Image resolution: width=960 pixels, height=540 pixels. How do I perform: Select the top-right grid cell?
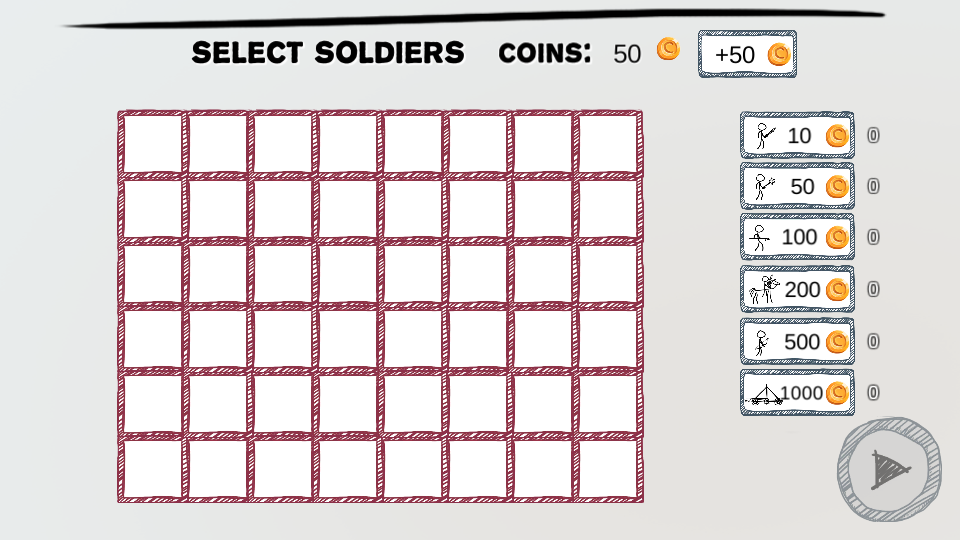coord(608,144)
